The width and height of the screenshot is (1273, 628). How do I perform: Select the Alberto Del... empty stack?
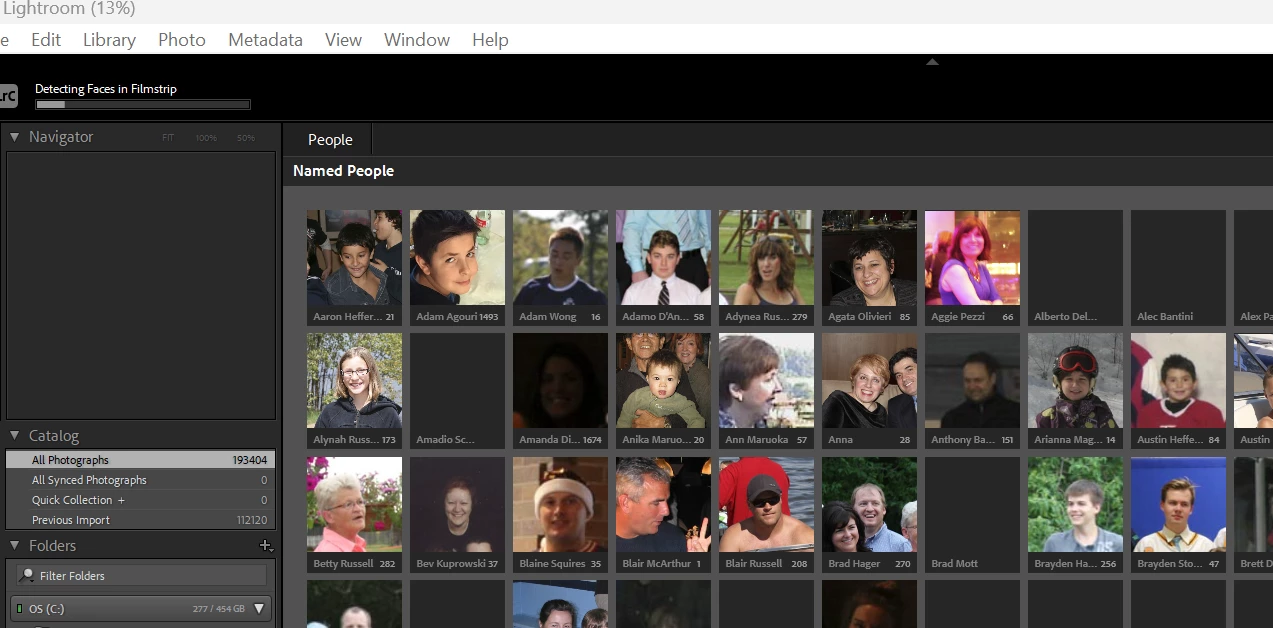1075,257
